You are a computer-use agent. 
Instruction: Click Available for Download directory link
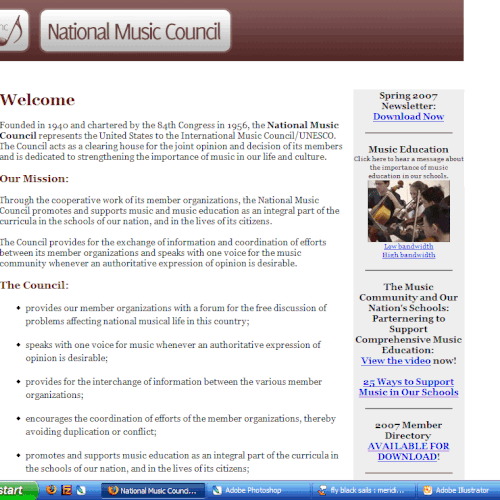409,451
